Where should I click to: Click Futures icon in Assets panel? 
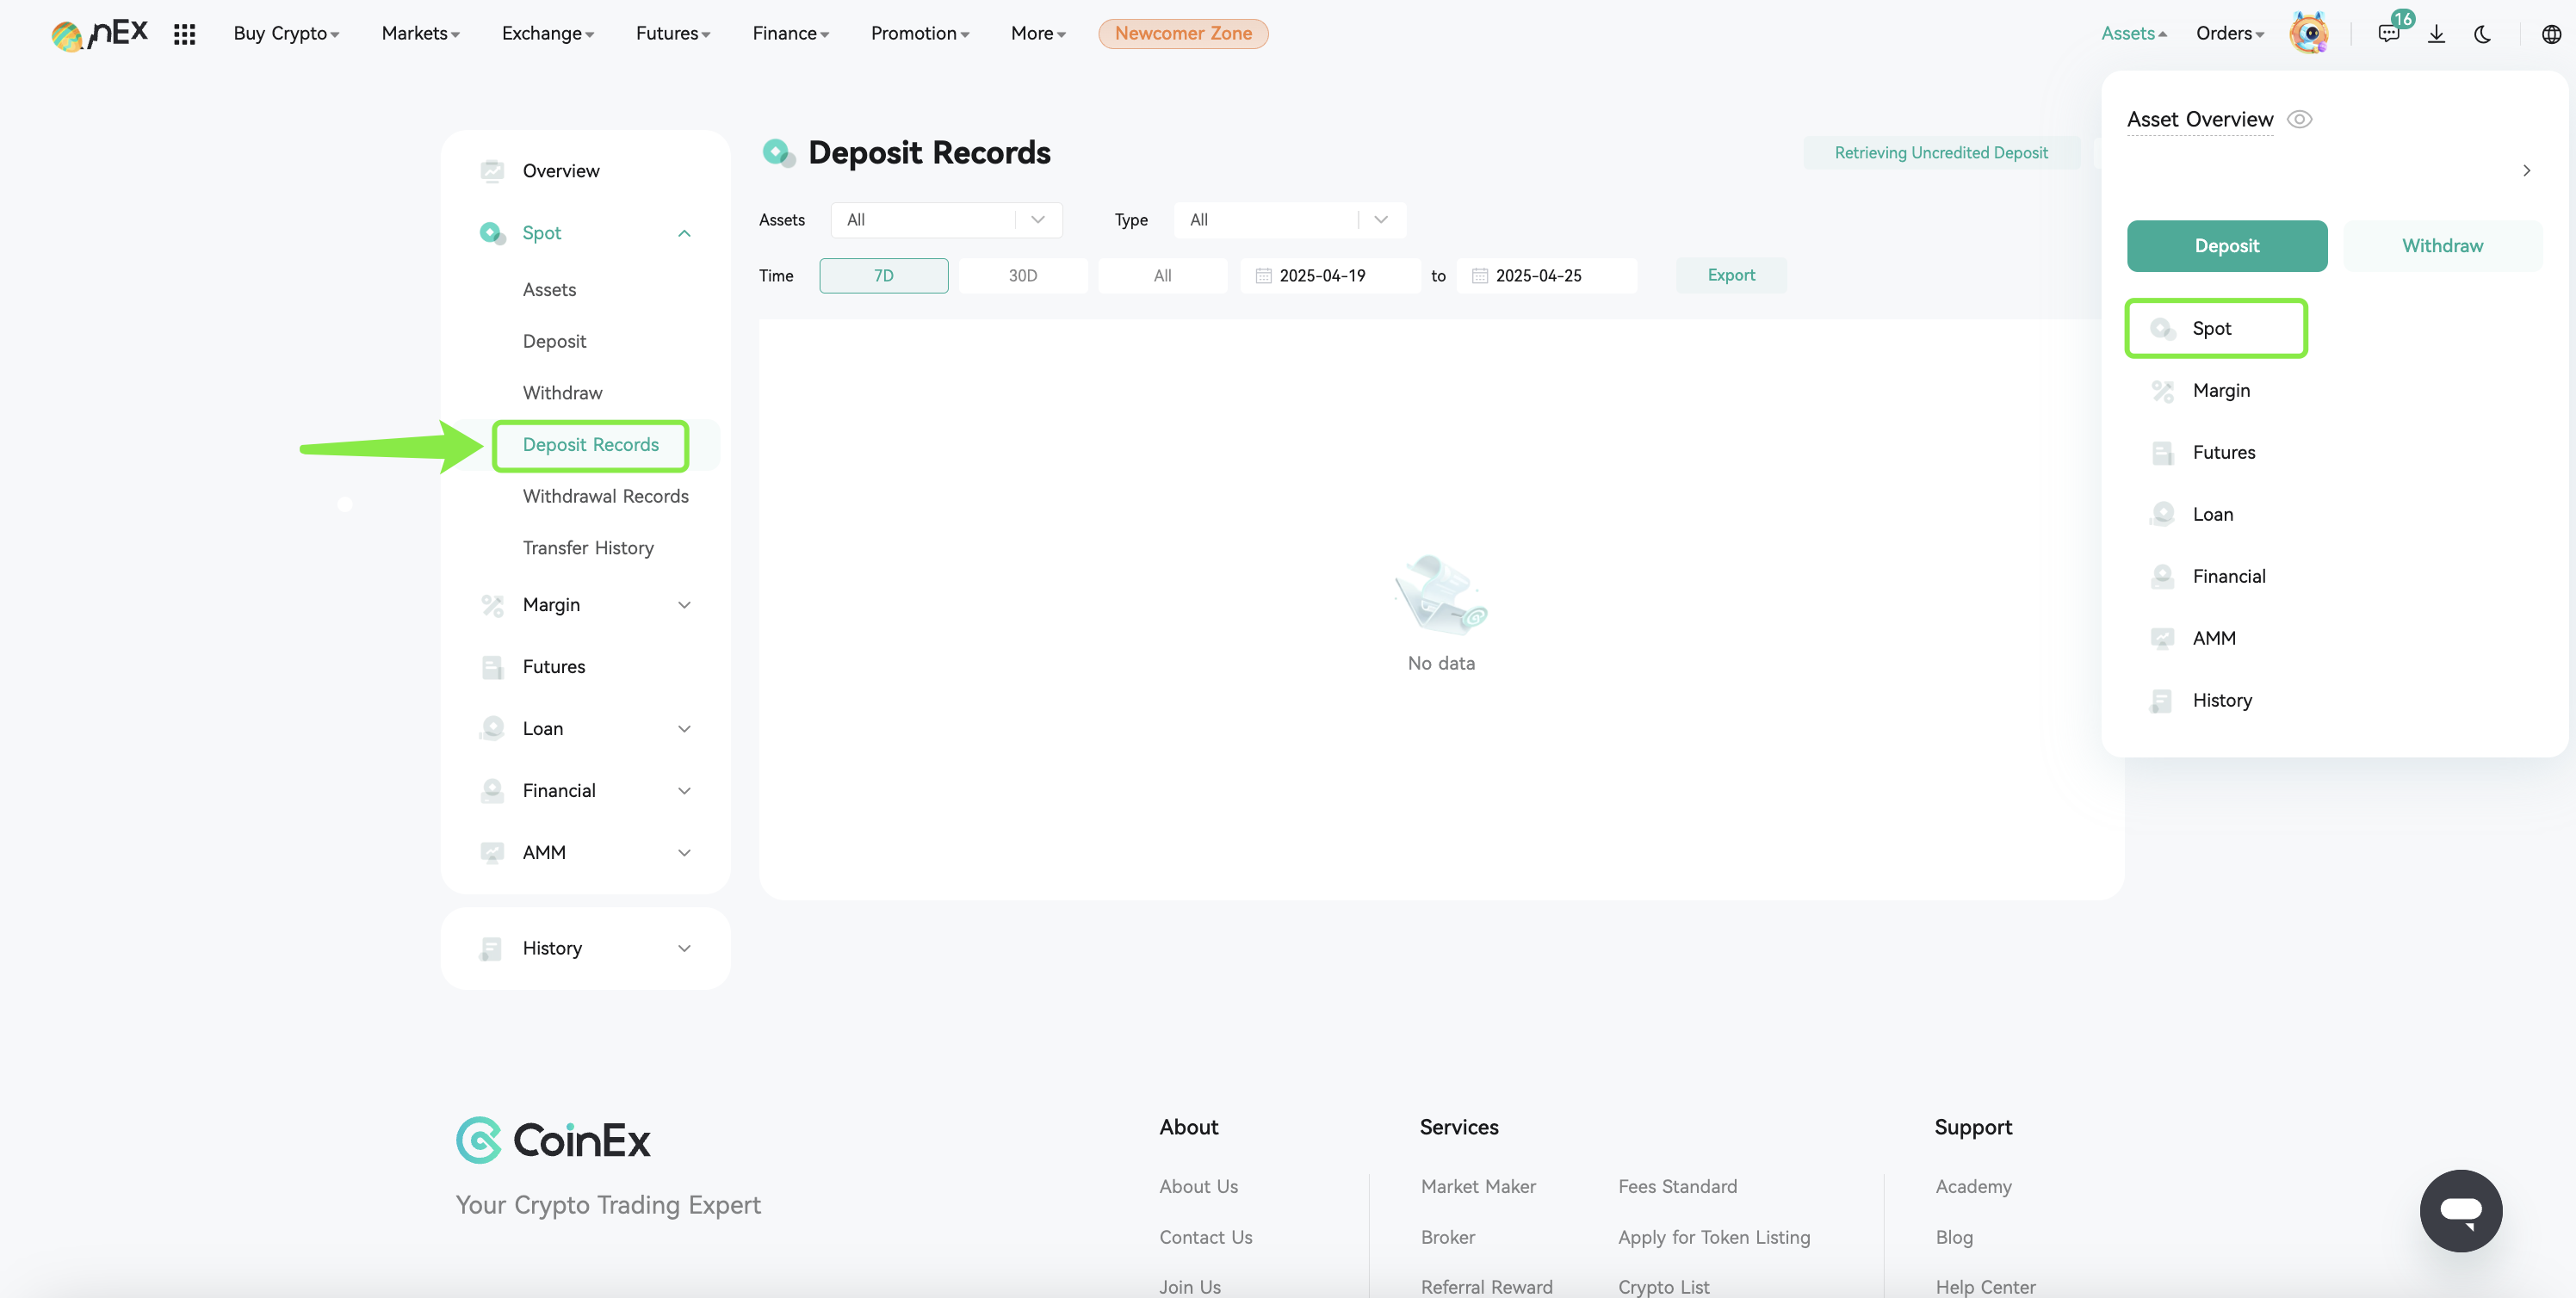[x=2162, y=453]
